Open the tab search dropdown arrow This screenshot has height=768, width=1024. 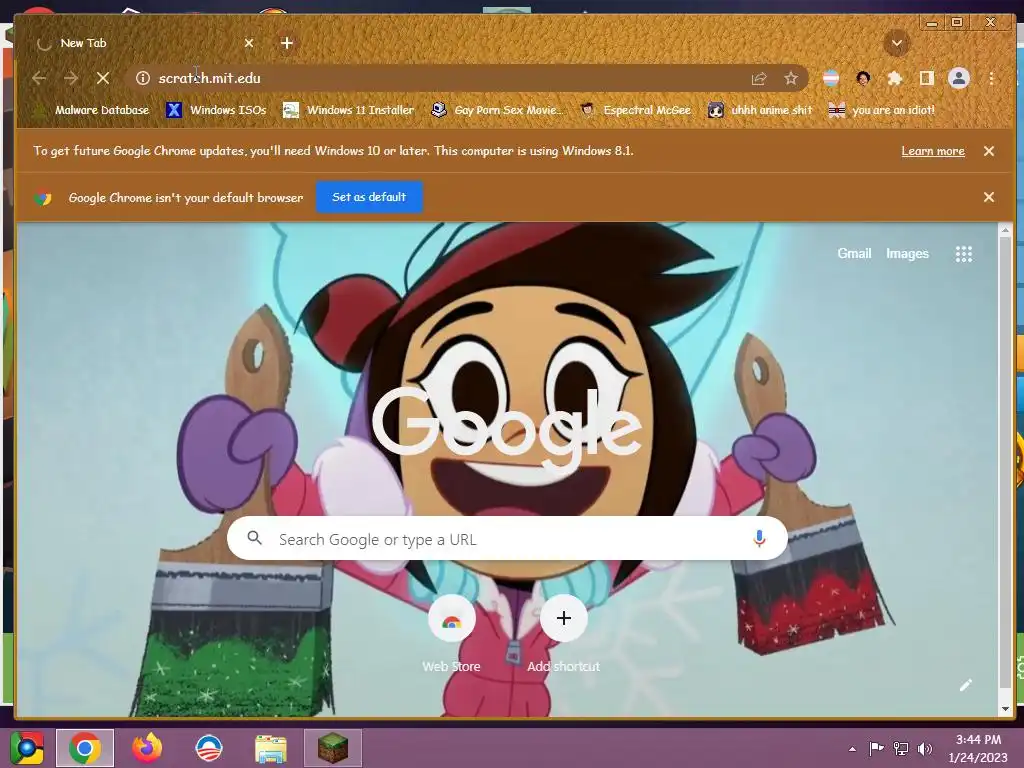pos(897,44)
